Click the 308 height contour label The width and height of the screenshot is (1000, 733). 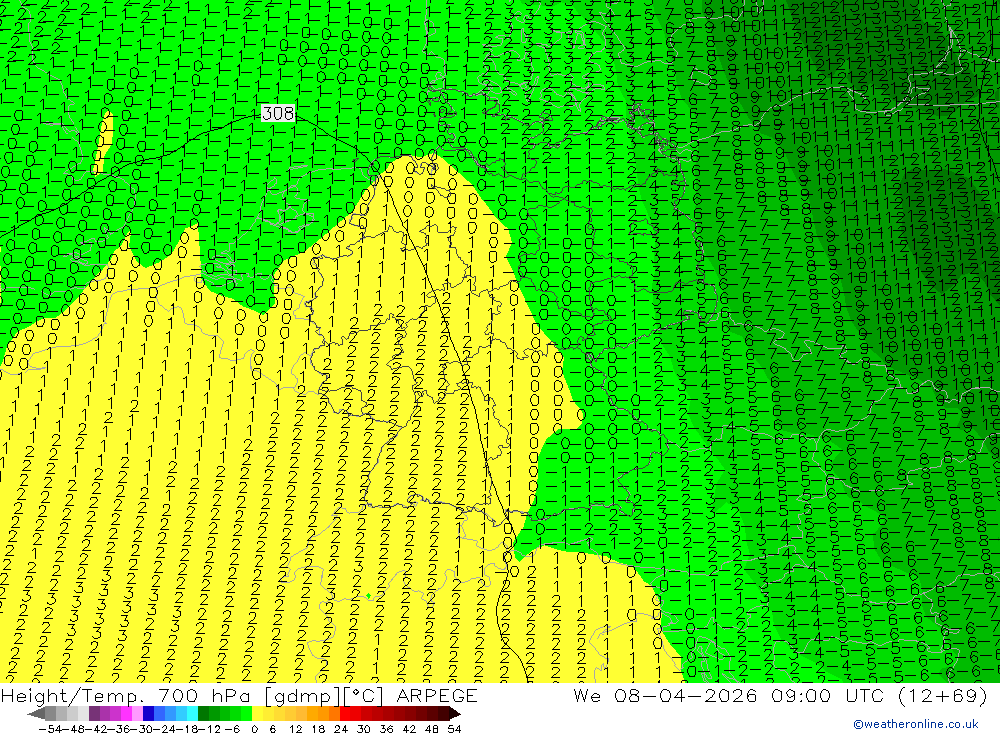pyautogui.click(x=278, y=114)
